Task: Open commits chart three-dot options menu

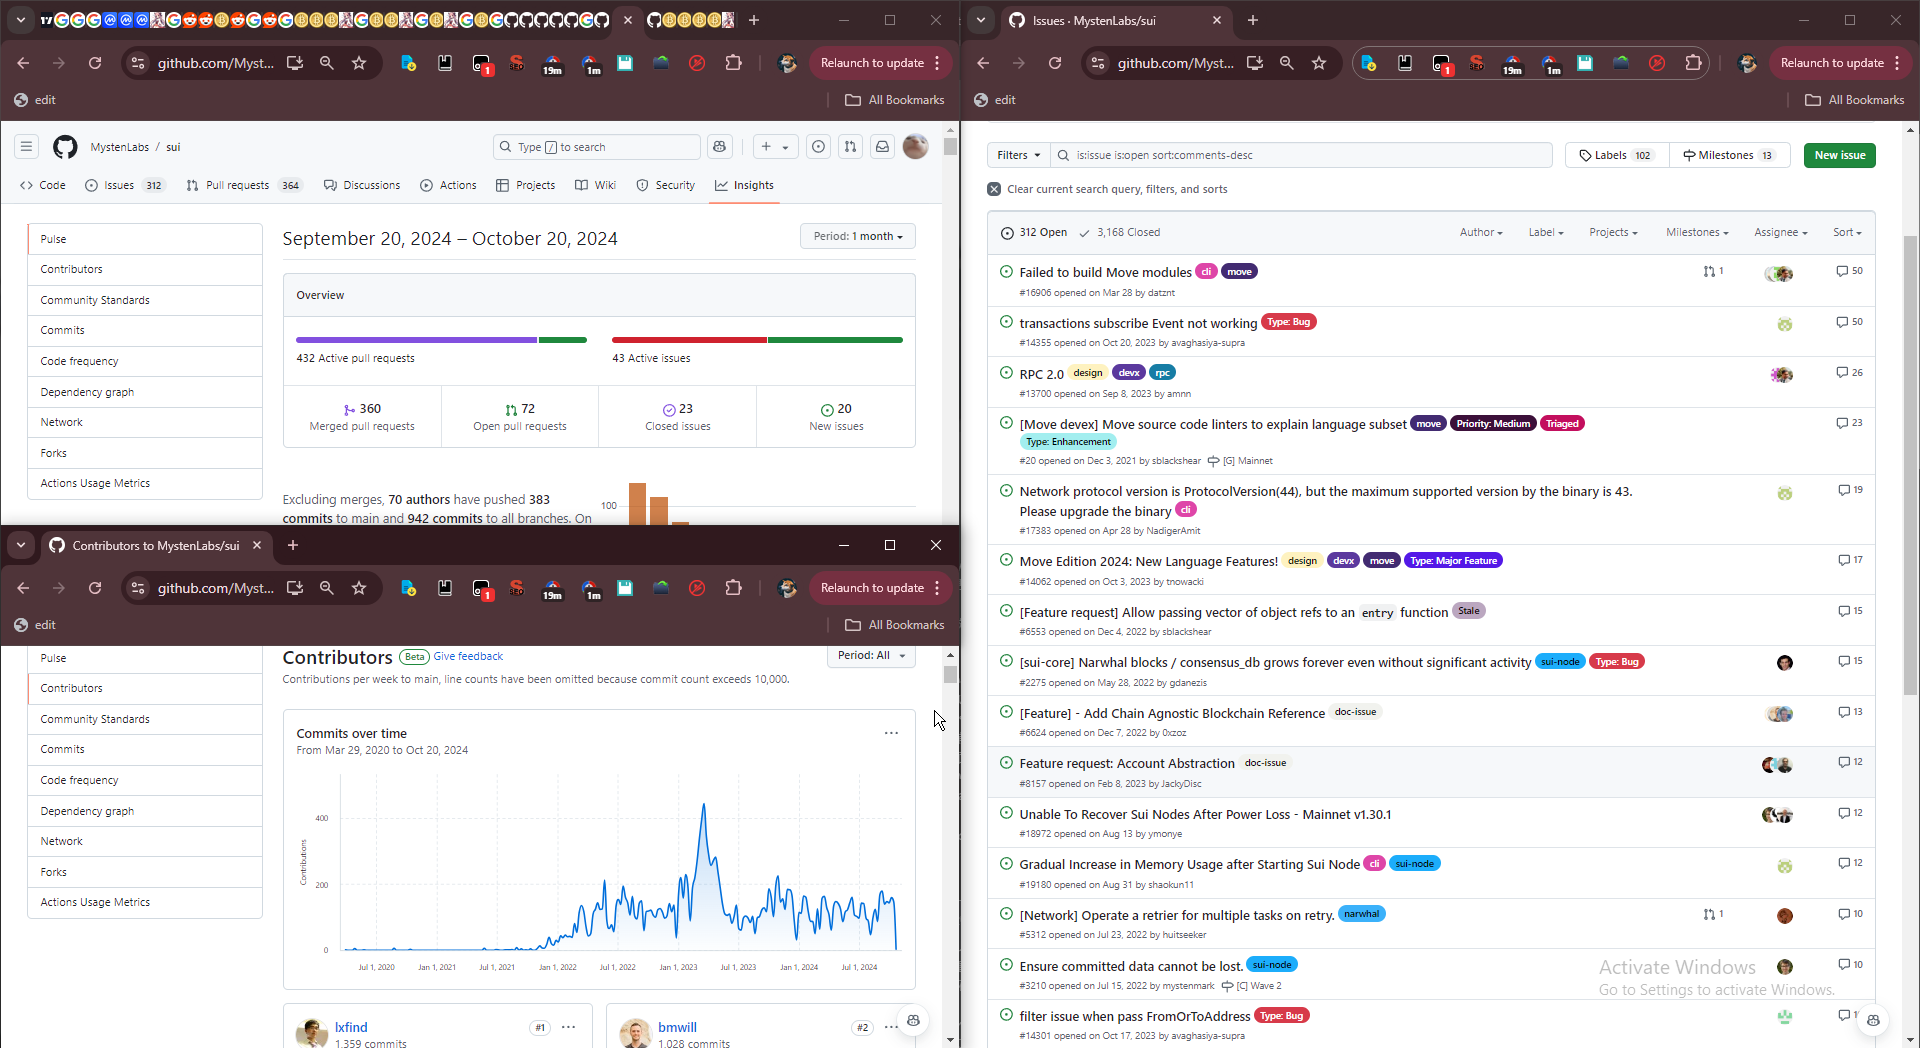Action: (x=891, y=733)
